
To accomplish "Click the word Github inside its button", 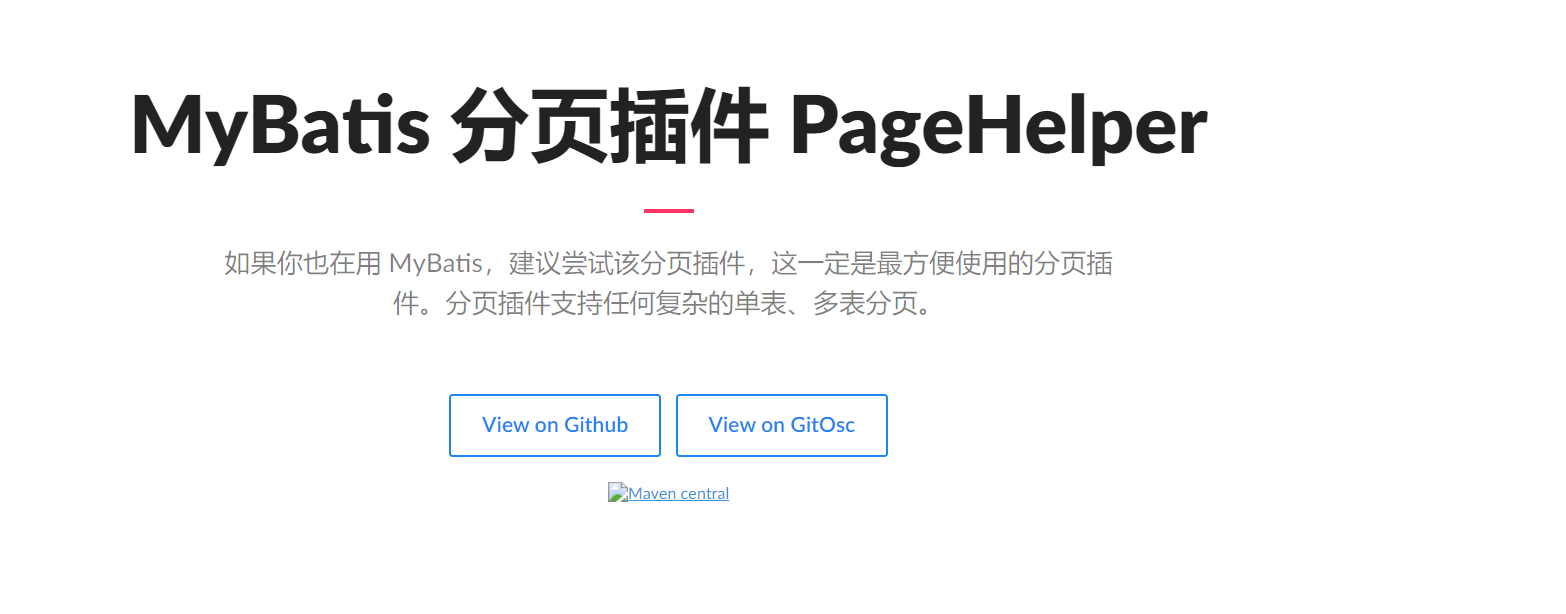I will 596,425.
